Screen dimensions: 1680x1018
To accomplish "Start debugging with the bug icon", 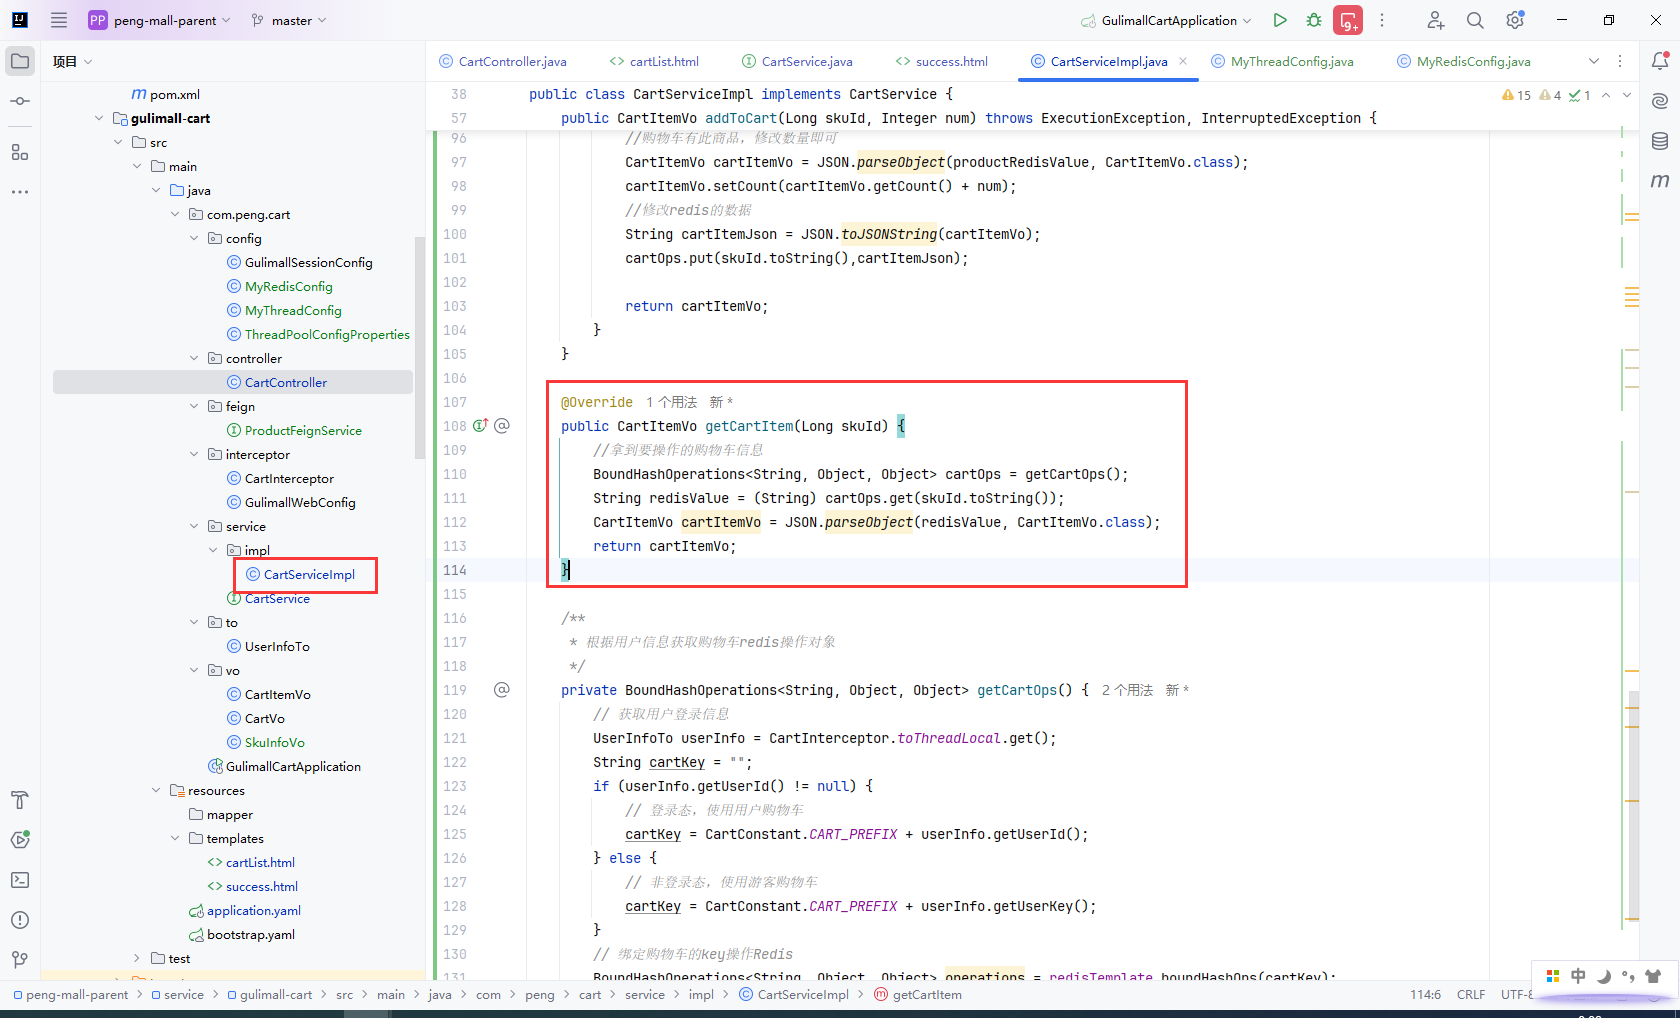I will tap(1314, 20).
